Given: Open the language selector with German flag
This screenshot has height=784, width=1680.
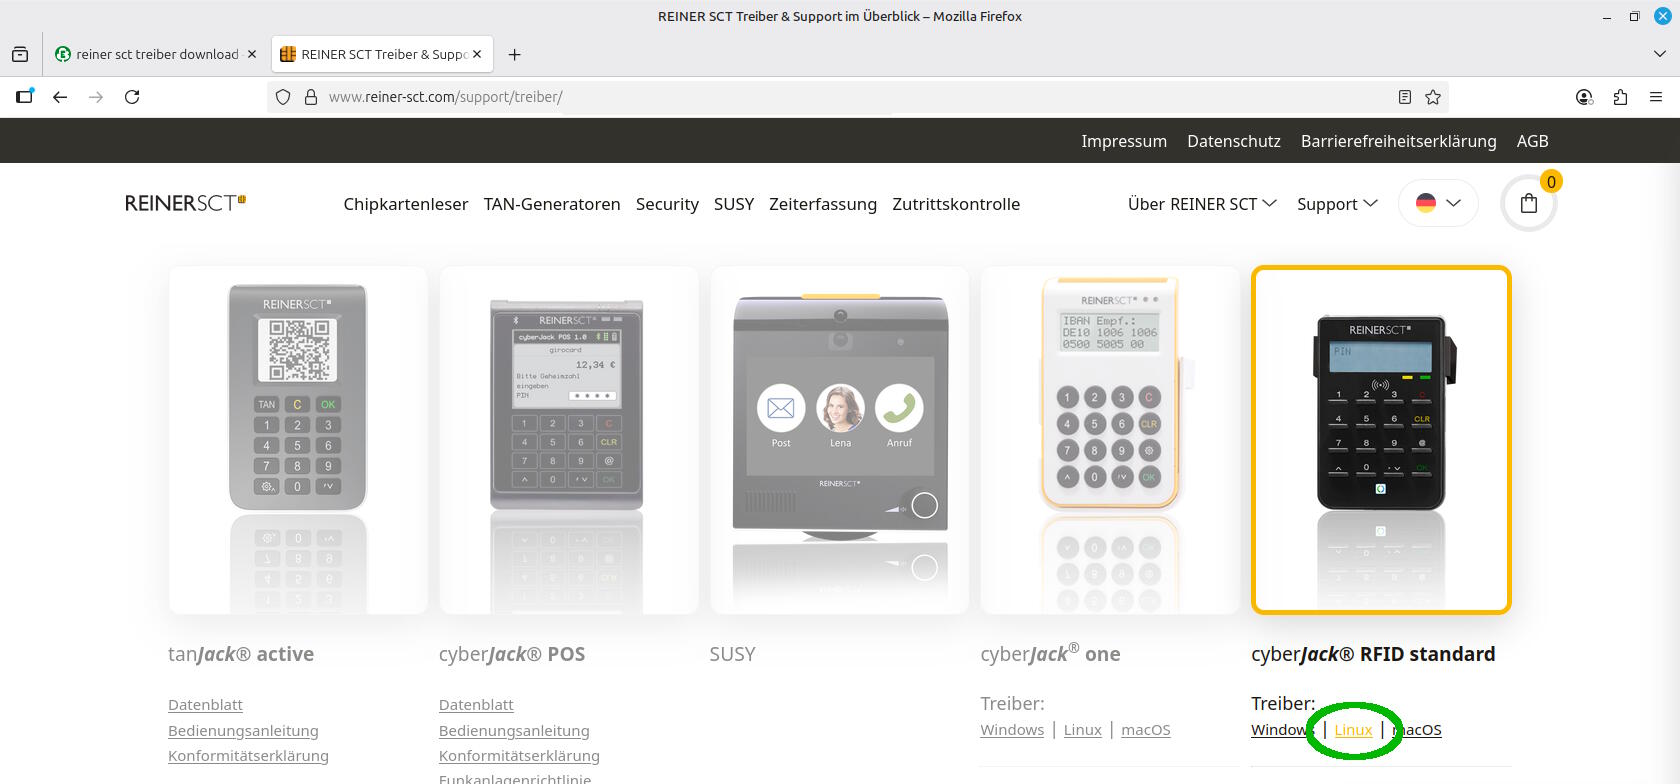Looking at the screenshot, I should click(1438, 203).
